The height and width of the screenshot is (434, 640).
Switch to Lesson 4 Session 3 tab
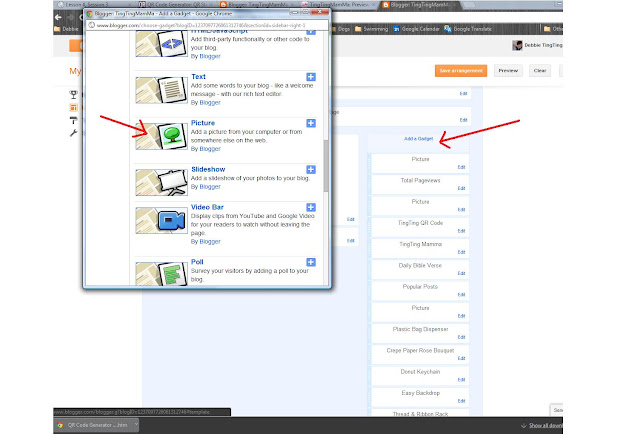coord(93,4)
